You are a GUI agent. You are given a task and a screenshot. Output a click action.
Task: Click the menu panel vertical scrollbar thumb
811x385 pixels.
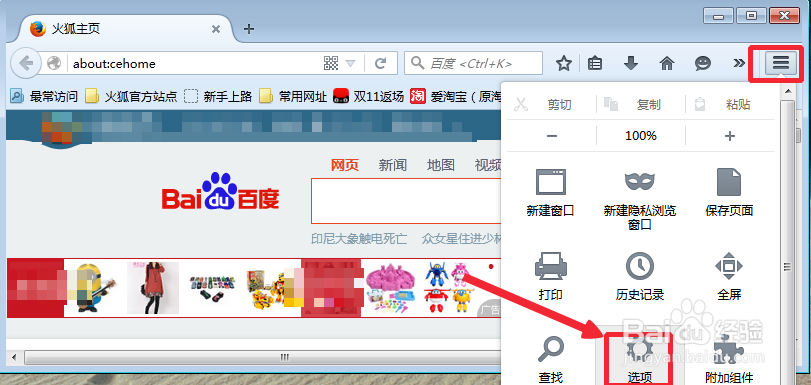coord(787,242)
